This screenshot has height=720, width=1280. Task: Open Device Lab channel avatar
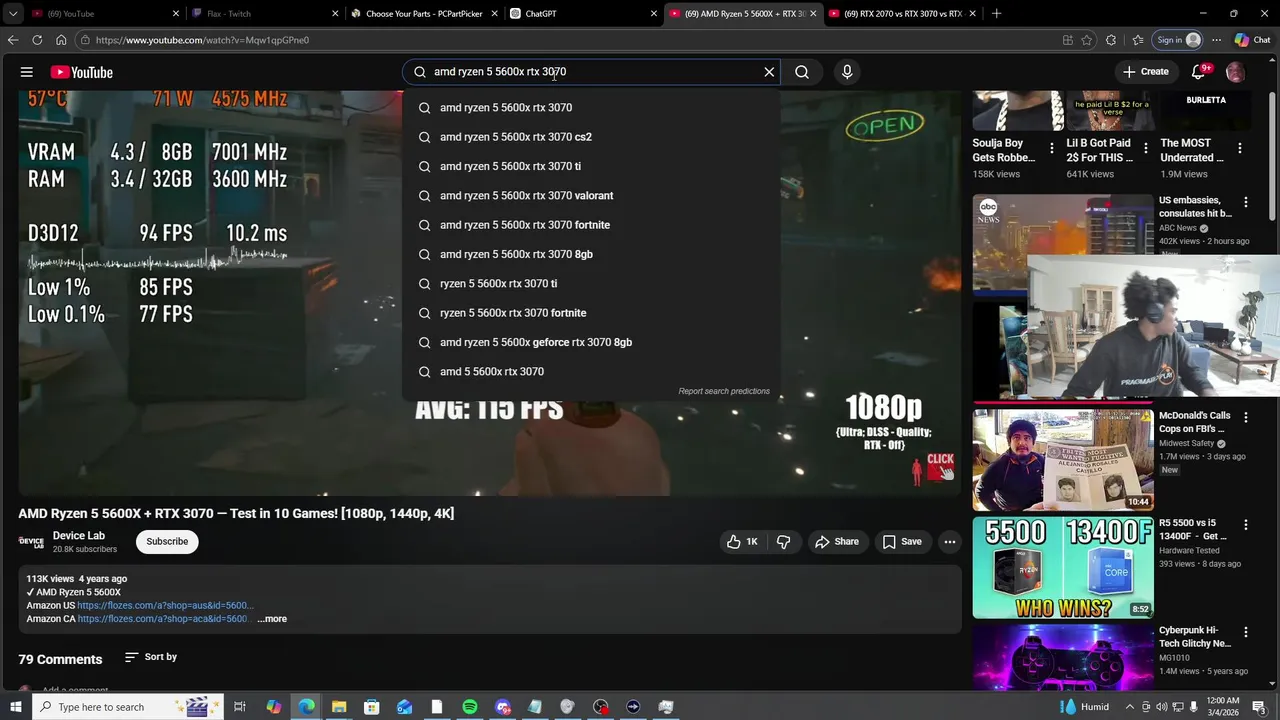coord(31,541)
